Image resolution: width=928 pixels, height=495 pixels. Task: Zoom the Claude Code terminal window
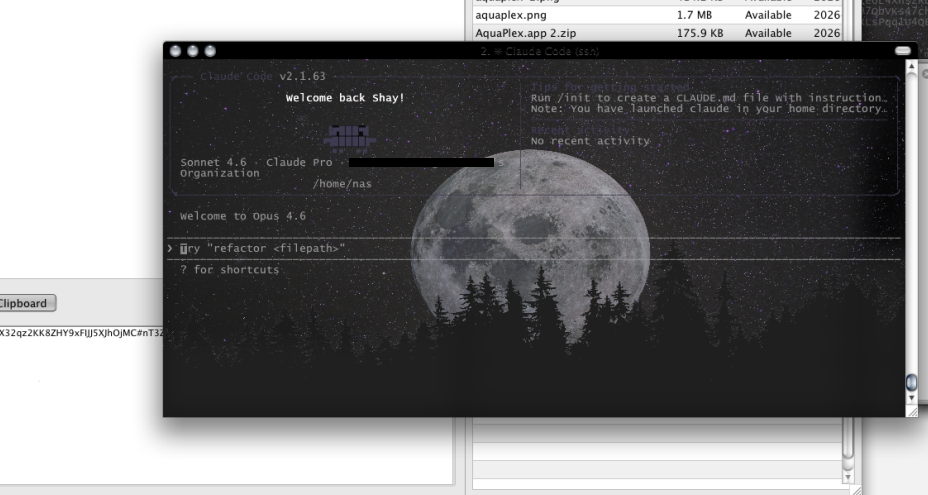[210, 51]
